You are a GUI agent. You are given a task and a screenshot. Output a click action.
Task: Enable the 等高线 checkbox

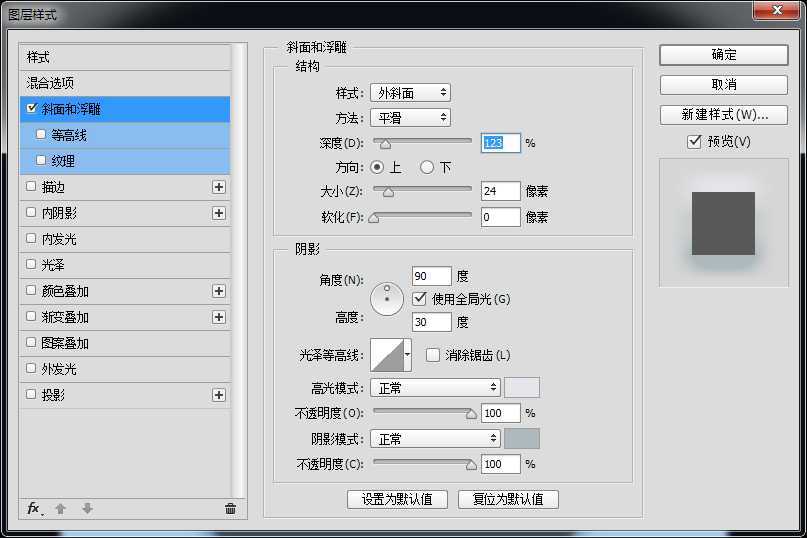(41, 134)
